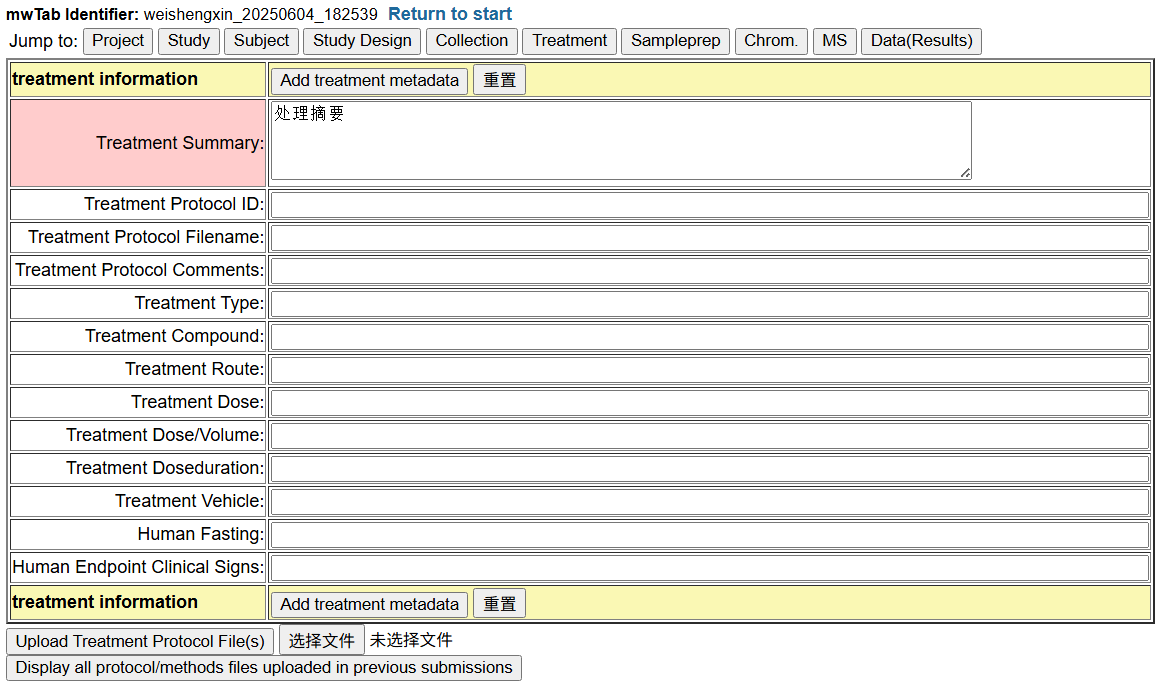Focus the Human Fasting input field

click(709, 535)
